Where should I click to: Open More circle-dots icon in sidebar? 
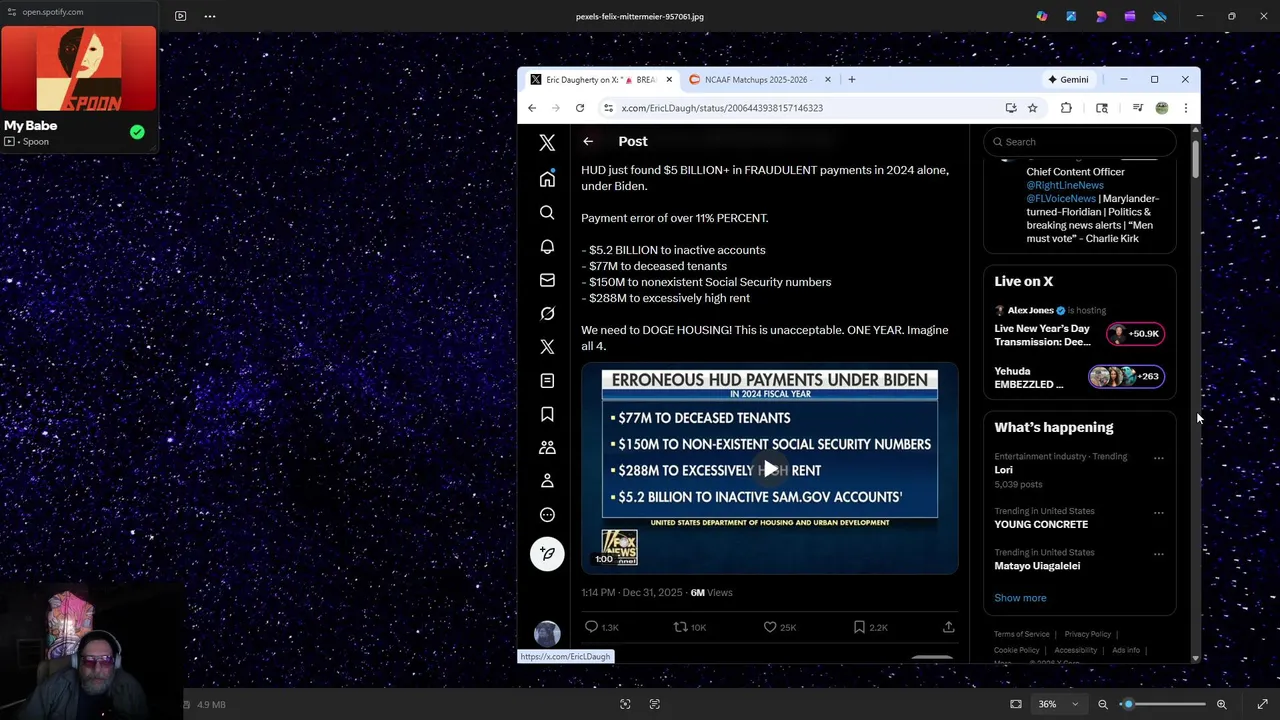pyautogui.click(x=547, y=515)
